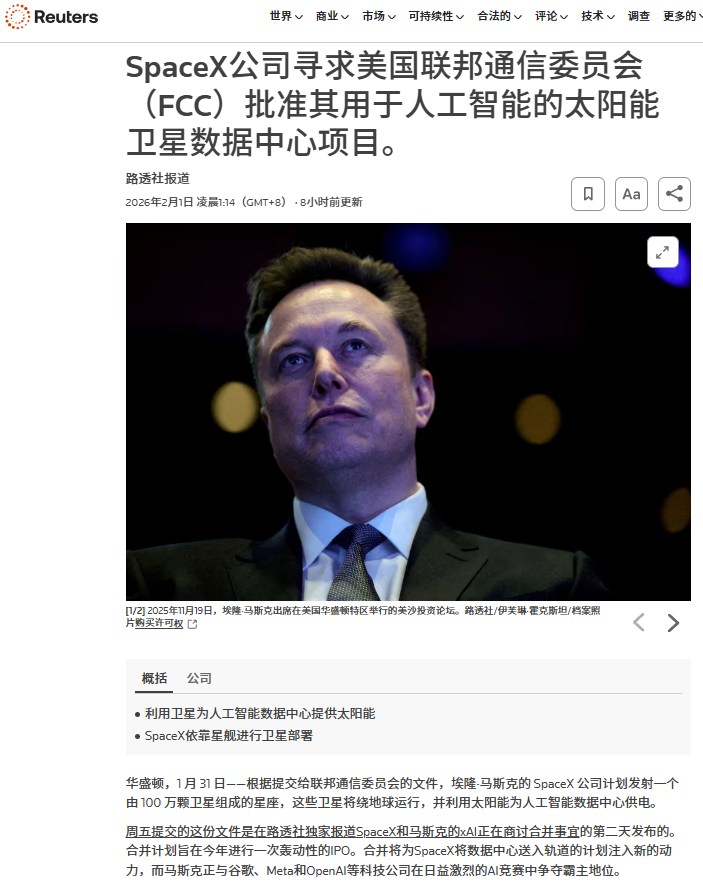
Task: Open the 调查 menu item
Action: 639,16
